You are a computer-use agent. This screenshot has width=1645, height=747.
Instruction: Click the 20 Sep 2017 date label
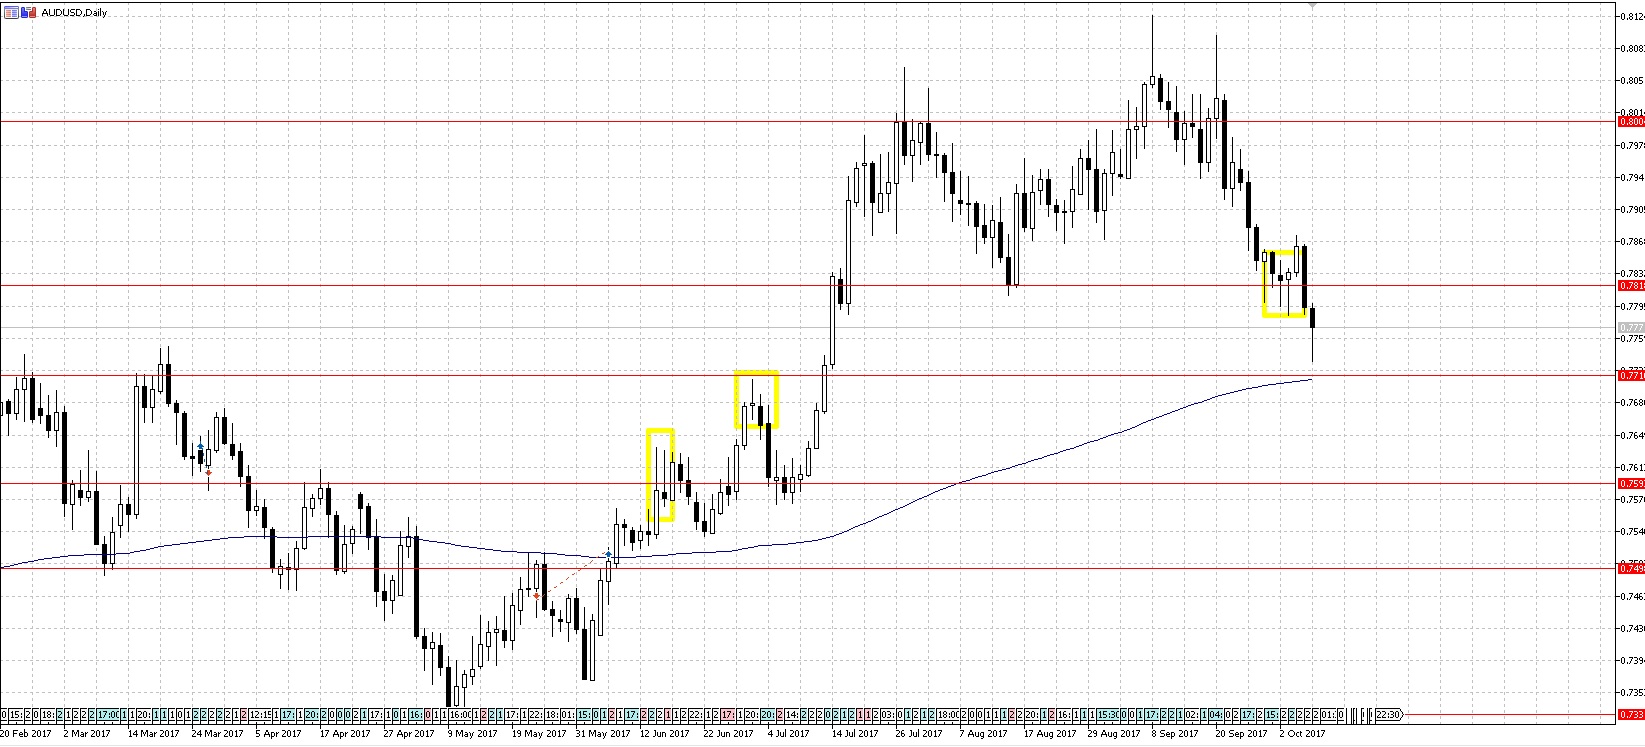1240,734
